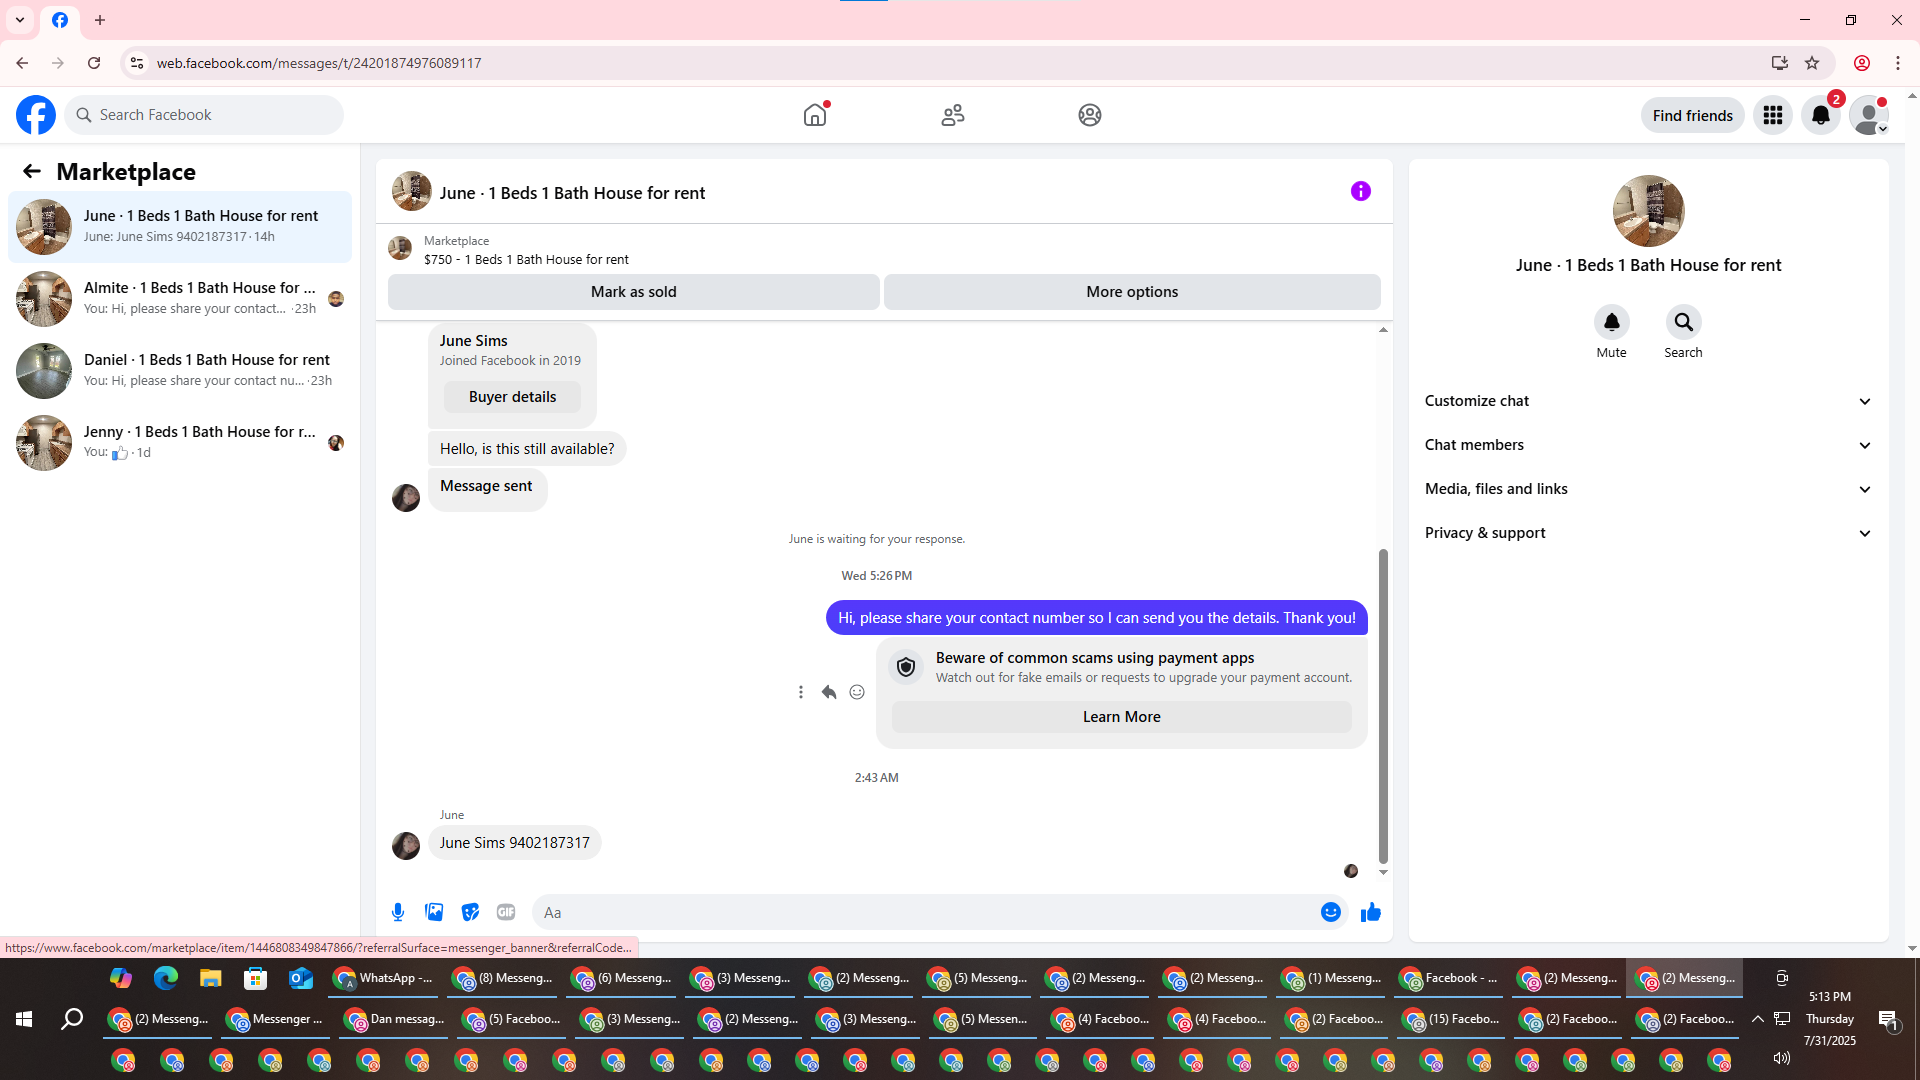Image resolution: width=1920 pixels, height=1080 pixels.
Task: Search within the conversation
Action: tap(1683, 323)
